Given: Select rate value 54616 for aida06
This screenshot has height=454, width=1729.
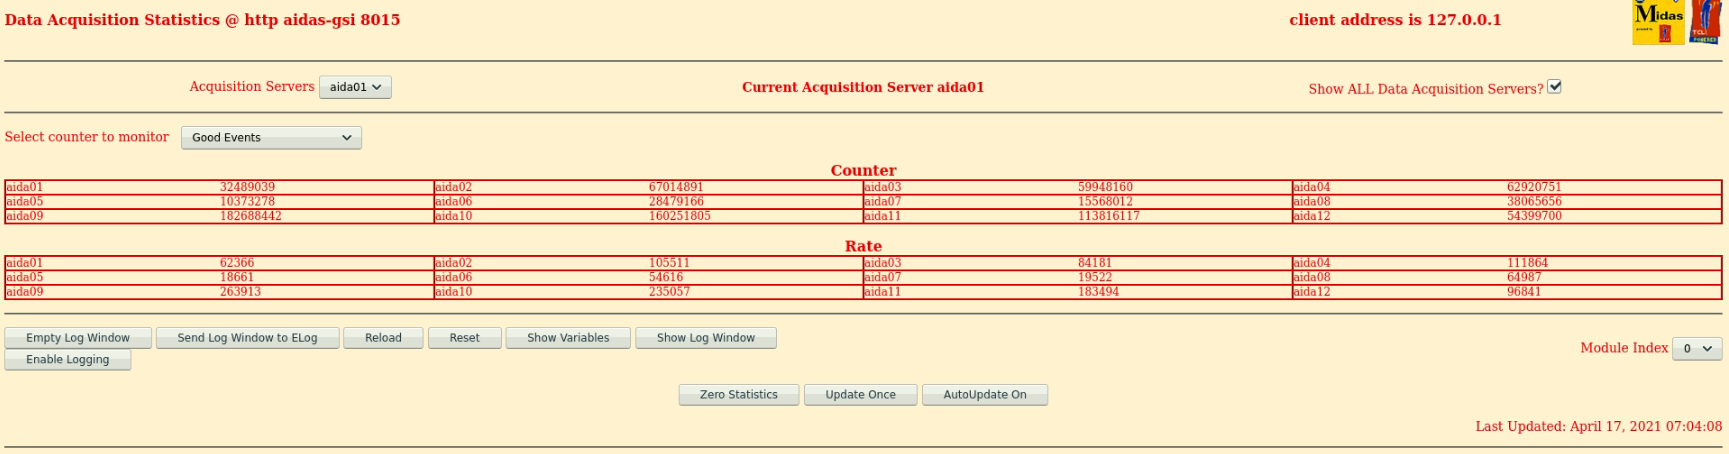Looking at the screenshot, I should point(666,277).
